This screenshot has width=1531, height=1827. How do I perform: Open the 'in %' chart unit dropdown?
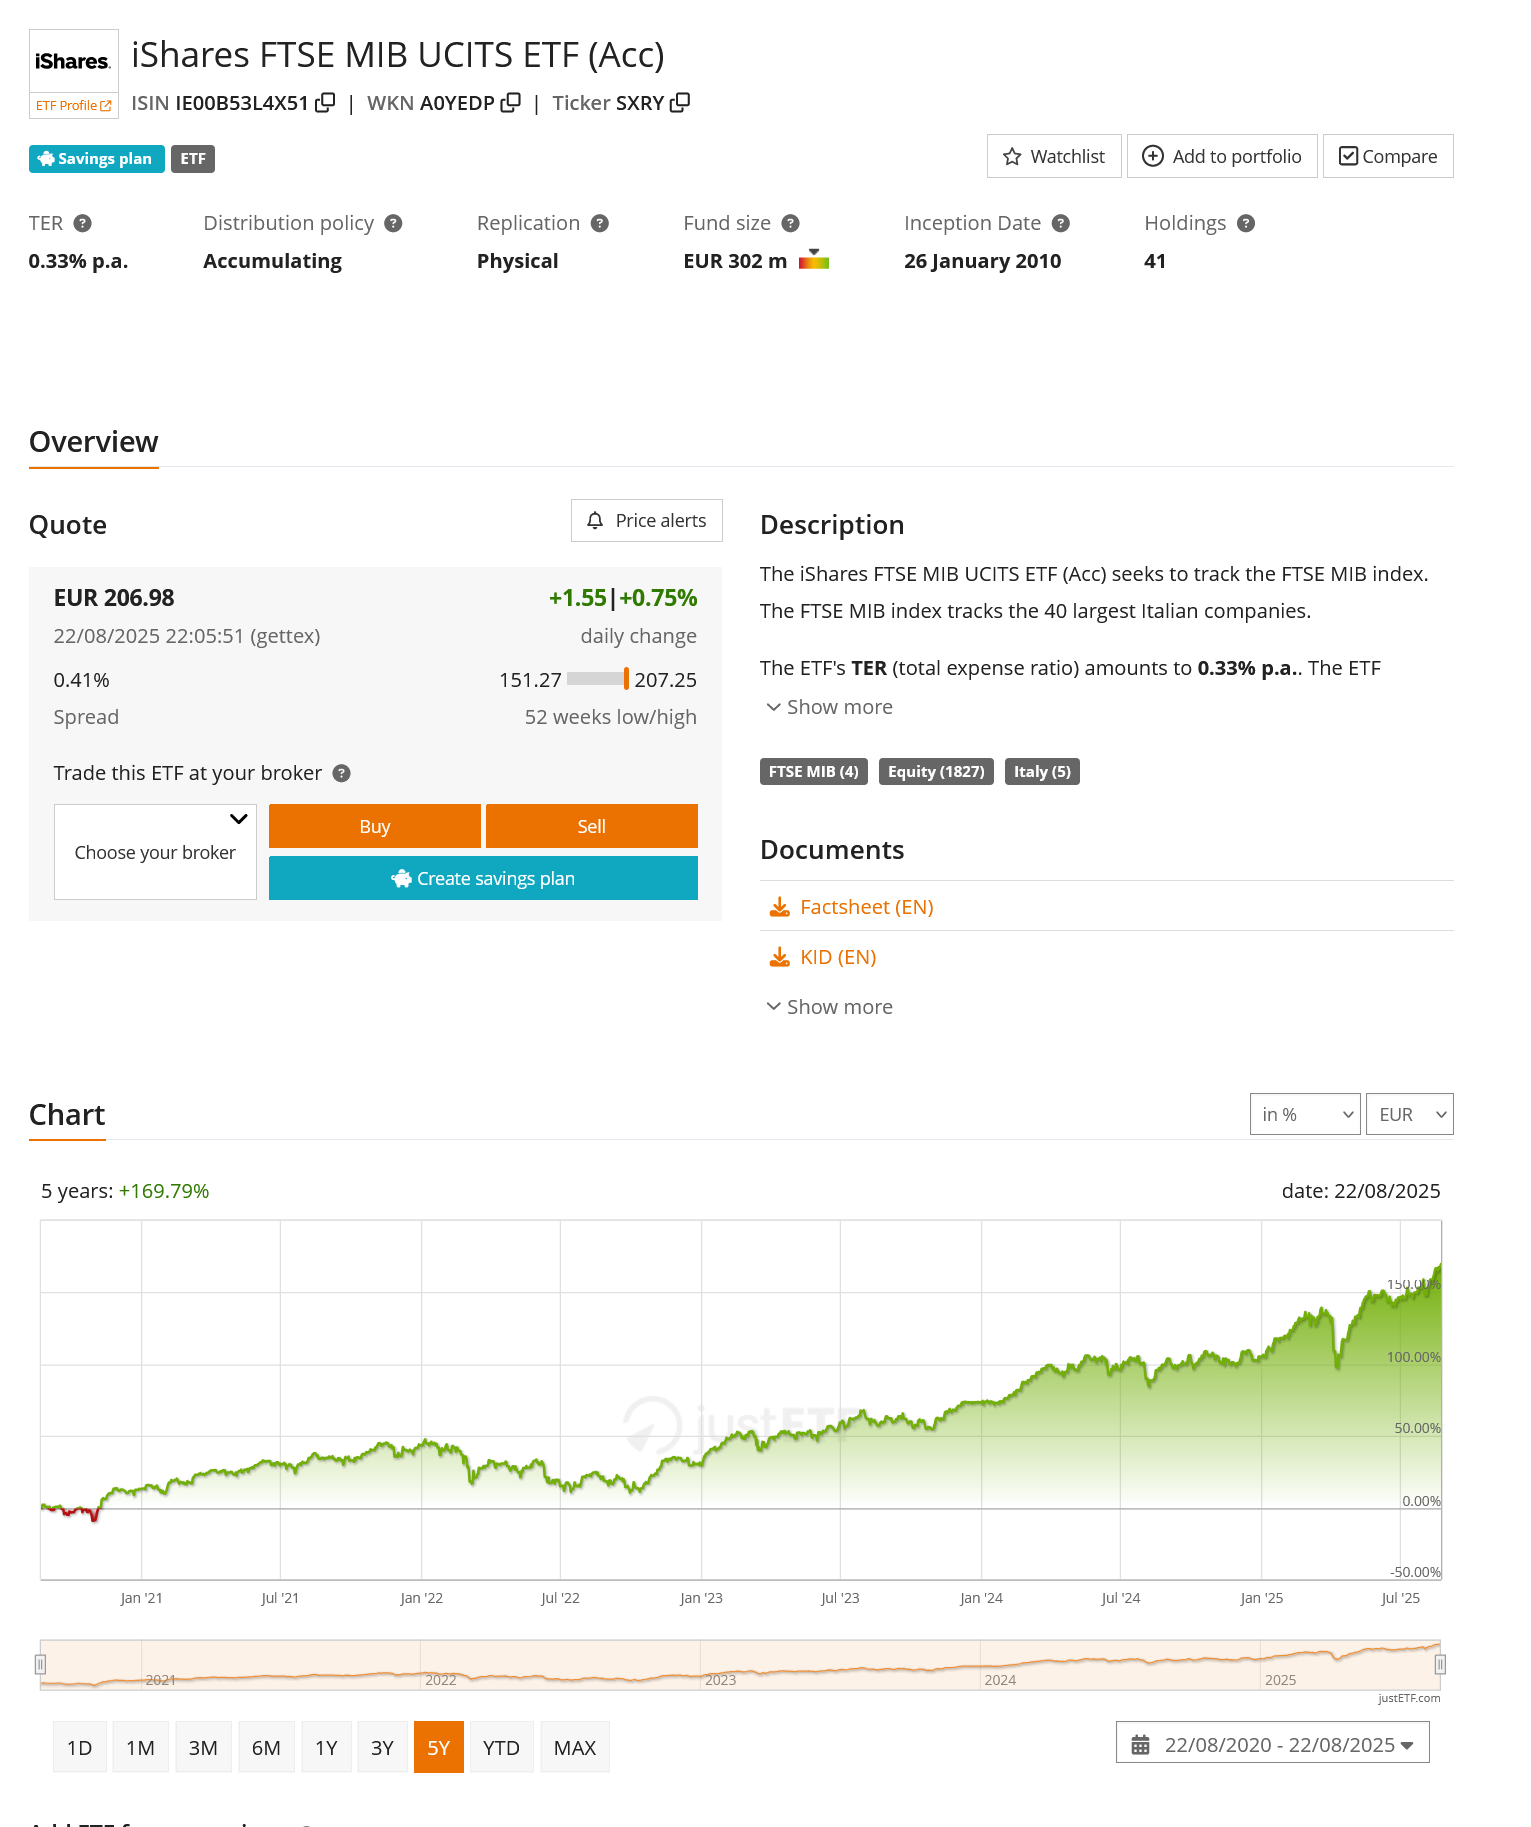tap(1305, 1114)
